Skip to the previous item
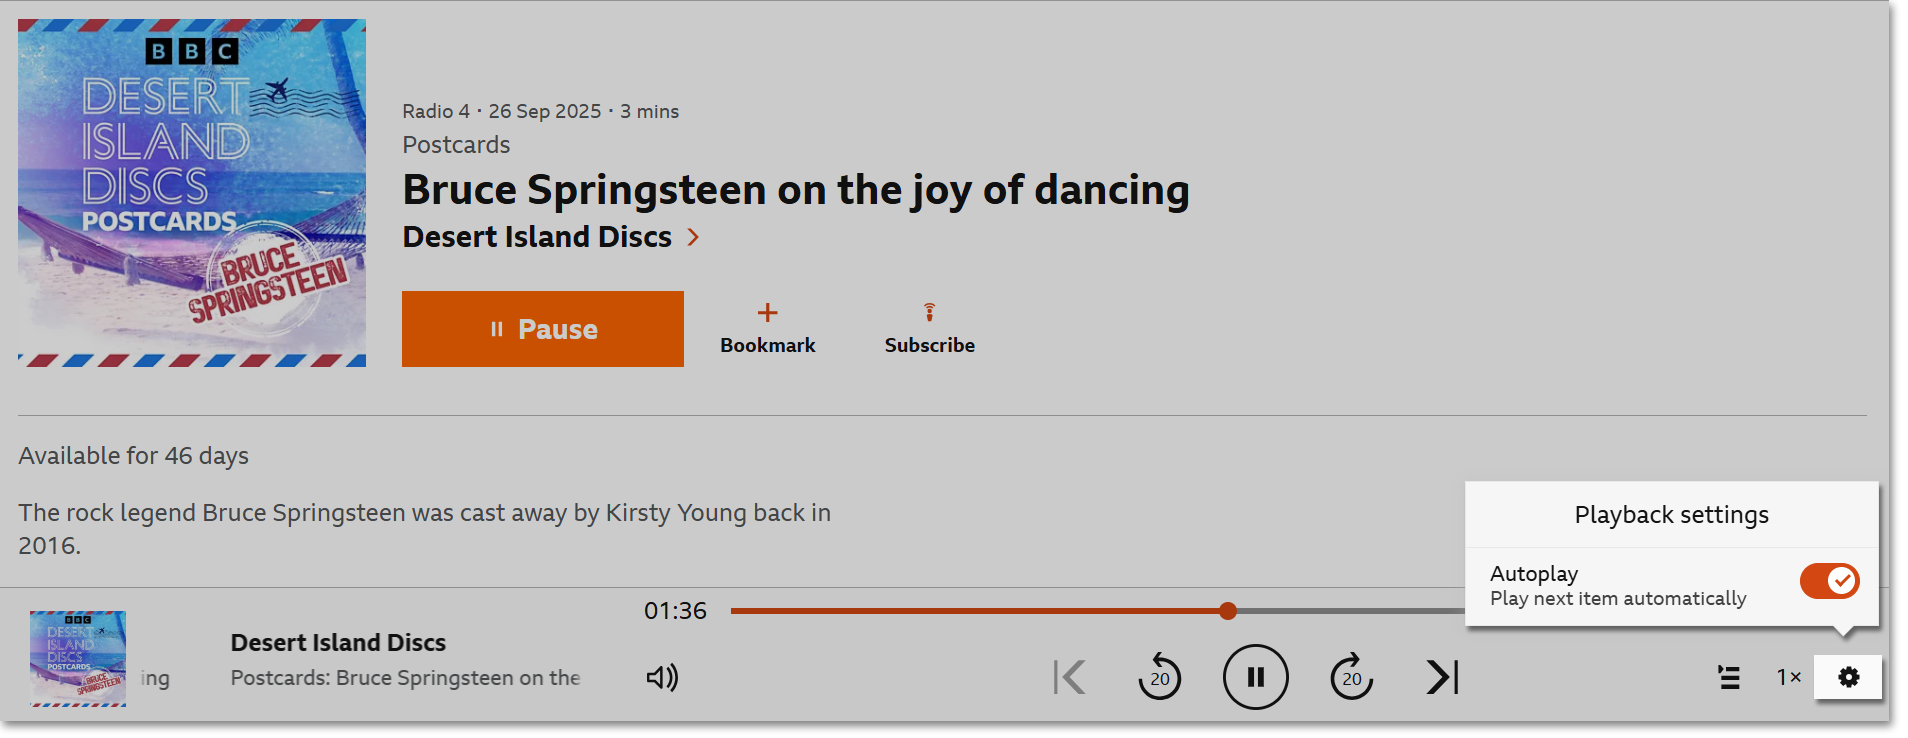 pos(1069,677)
